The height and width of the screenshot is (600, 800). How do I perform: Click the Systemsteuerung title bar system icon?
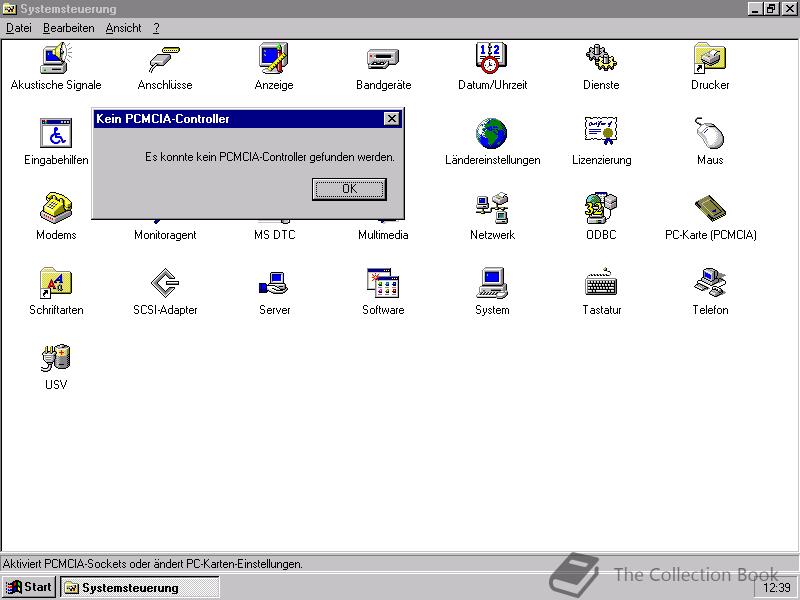(x=10, y=9)
